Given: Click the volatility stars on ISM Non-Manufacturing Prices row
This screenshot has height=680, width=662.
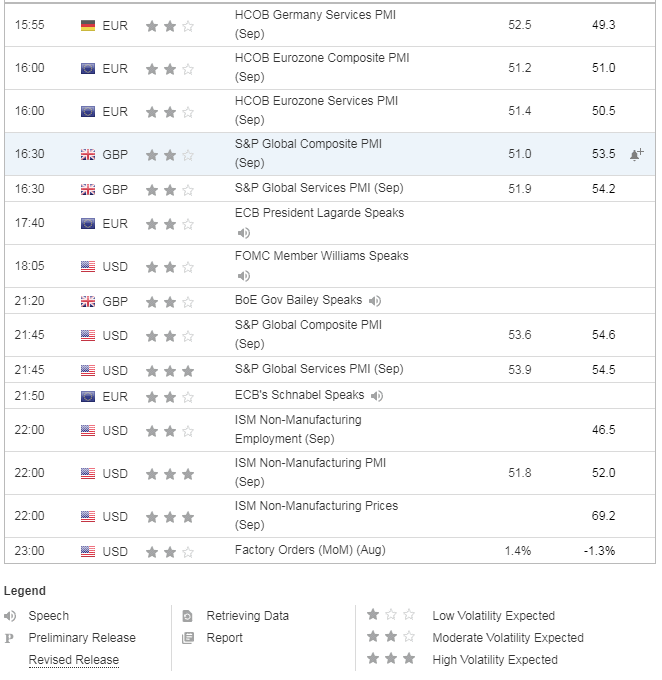Looking at the screenshot, I should 170,517.
